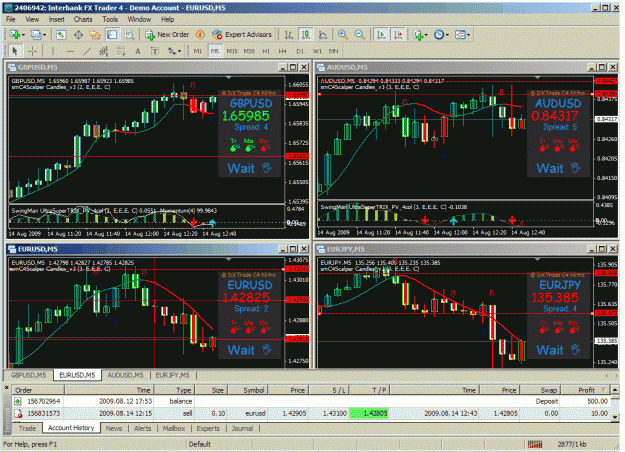Viewport: 625px width, 452px height.
Task: Select the Fibonacci retracement tool
Action: 121,51
